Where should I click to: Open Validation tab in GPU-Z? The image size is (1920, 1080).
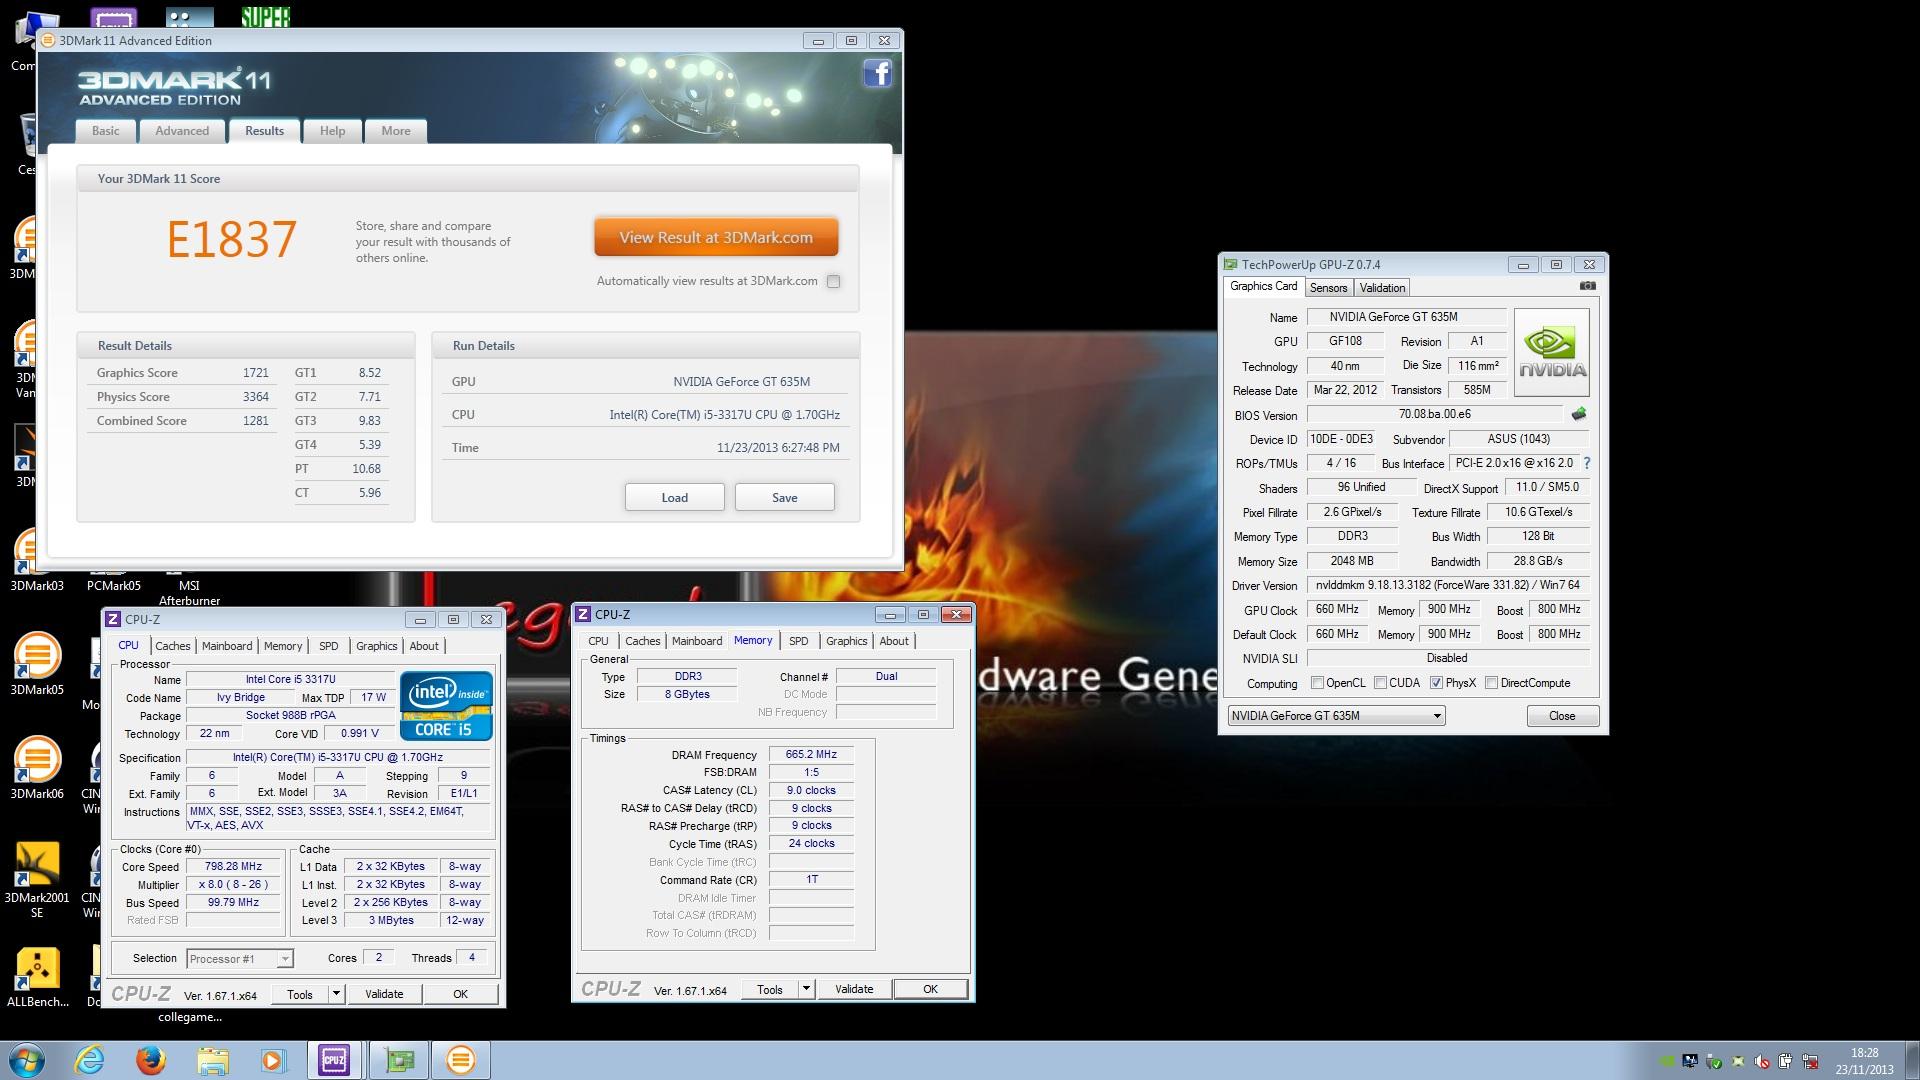point(1382,288)
